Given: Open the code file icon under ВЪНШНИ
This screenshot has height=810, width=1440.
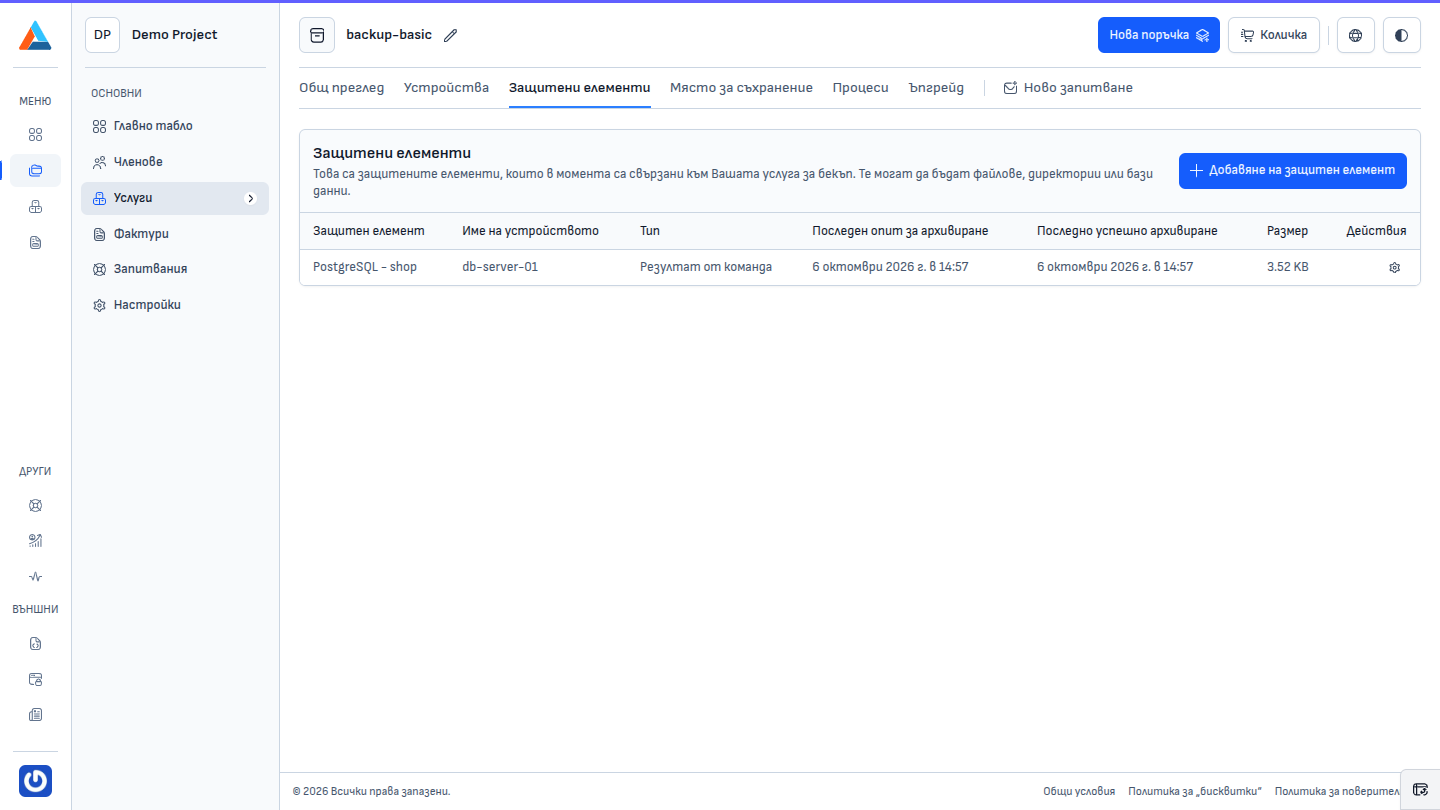Looking at the screenshot, I should [x=35, y=643].
